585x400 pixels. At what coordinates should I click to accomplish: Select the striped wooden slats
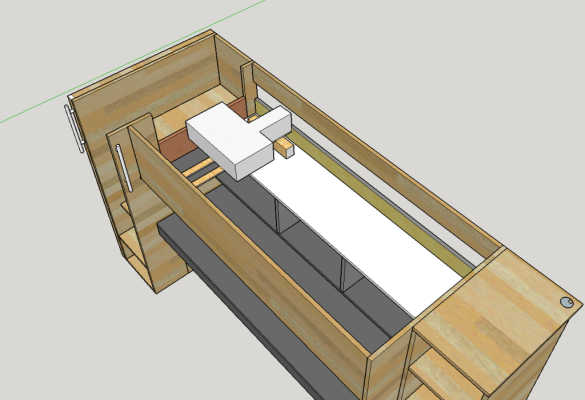pyautogui.click(x=203, y=172)
